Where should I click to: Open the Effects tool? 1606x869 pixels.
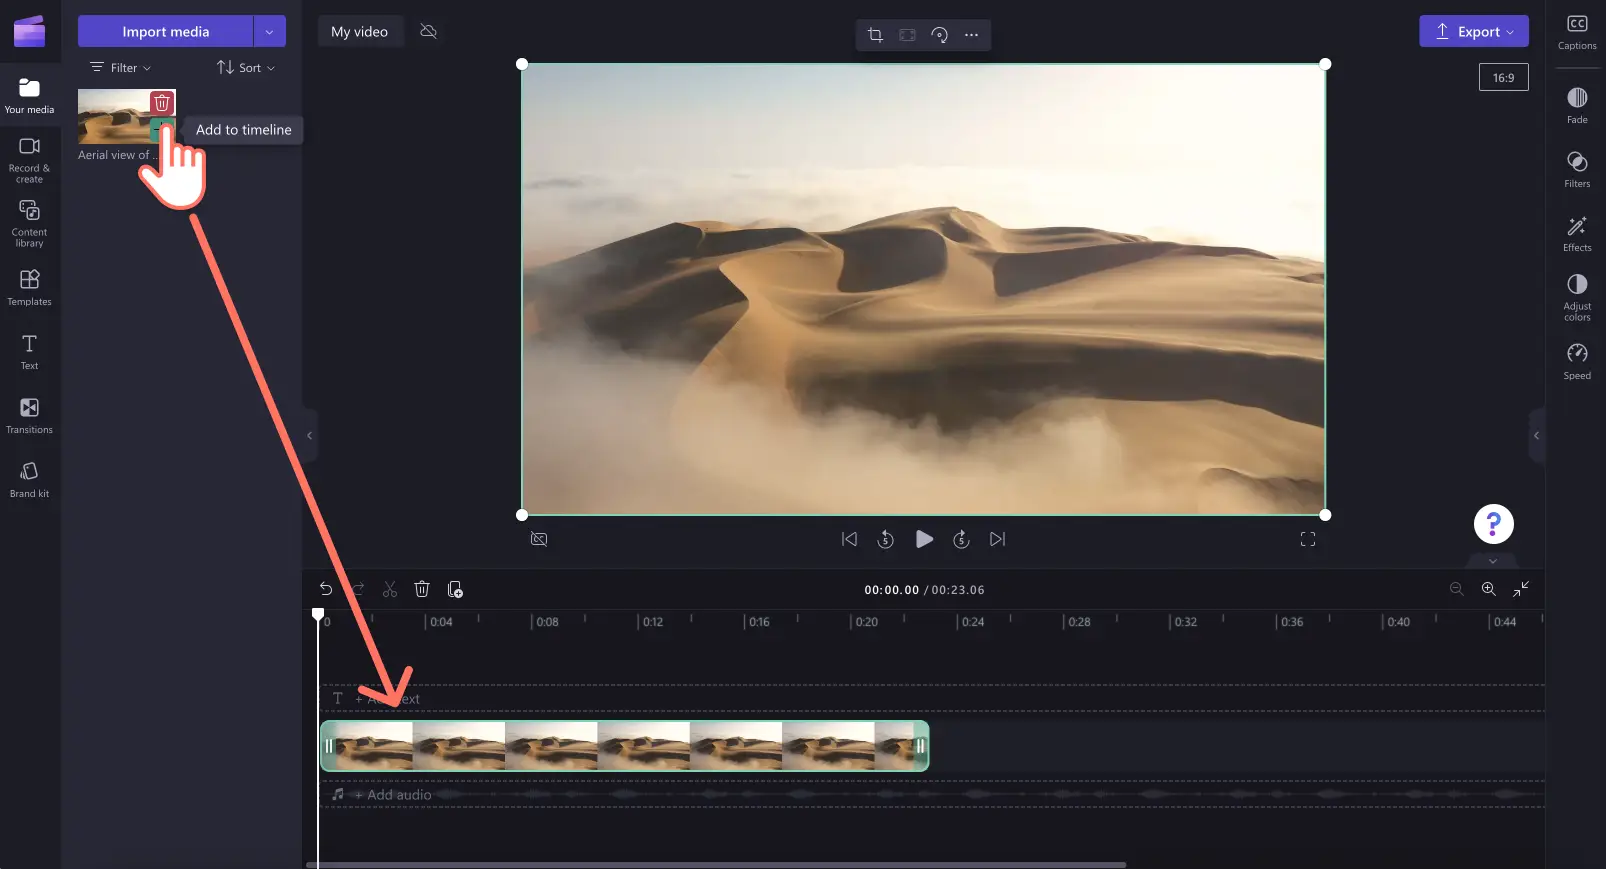click(x=1576, y=233)
